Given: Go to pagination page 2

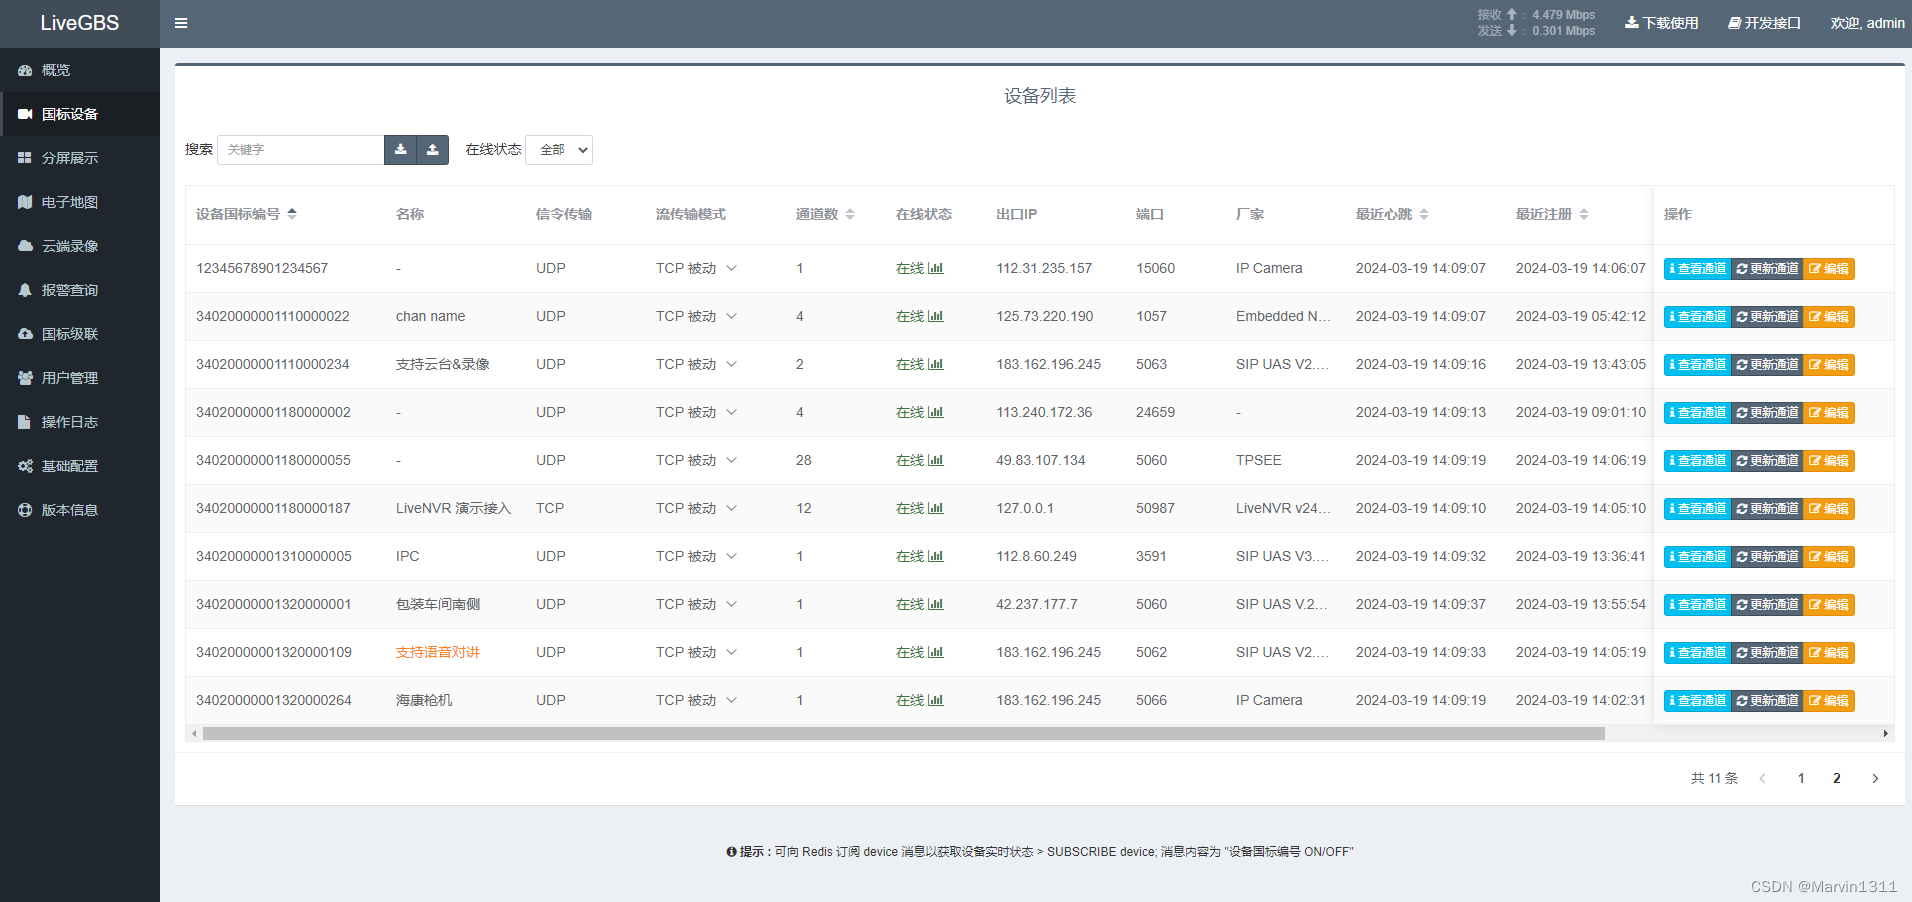Looking at the screenshot, I should (1837, 778).
